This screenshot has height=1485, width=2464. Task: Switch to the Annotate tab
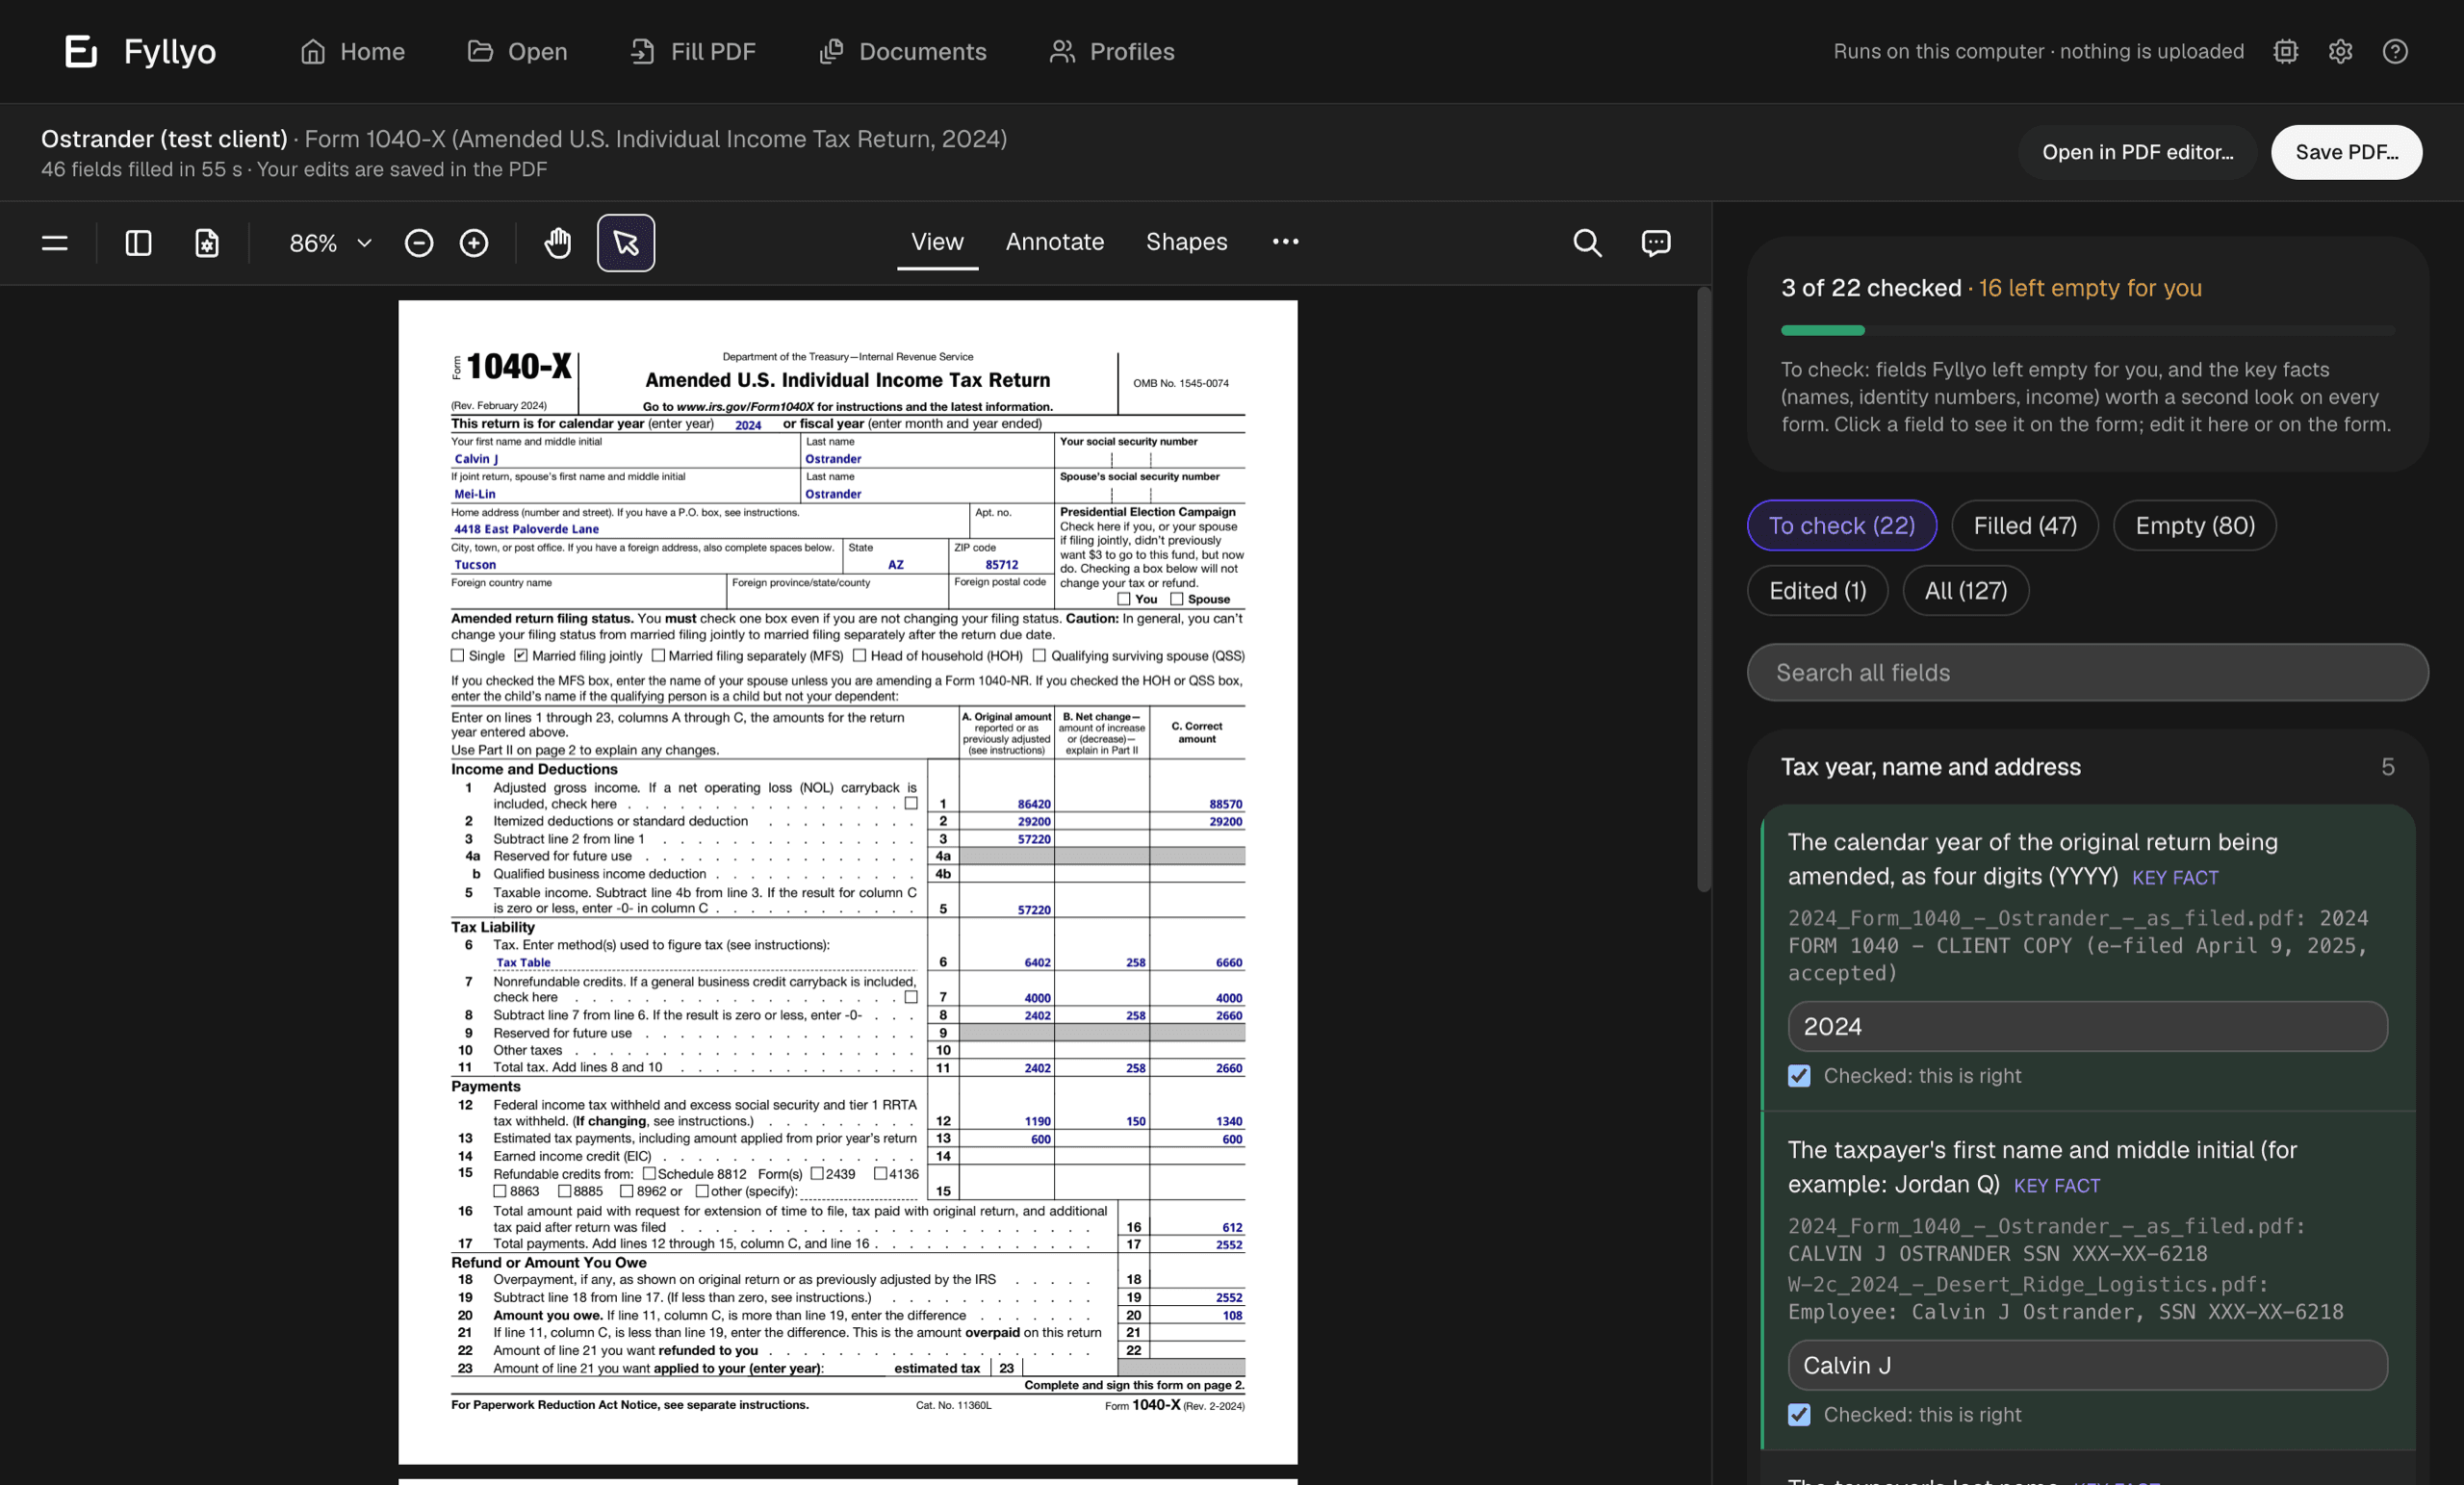point(1055,242)
